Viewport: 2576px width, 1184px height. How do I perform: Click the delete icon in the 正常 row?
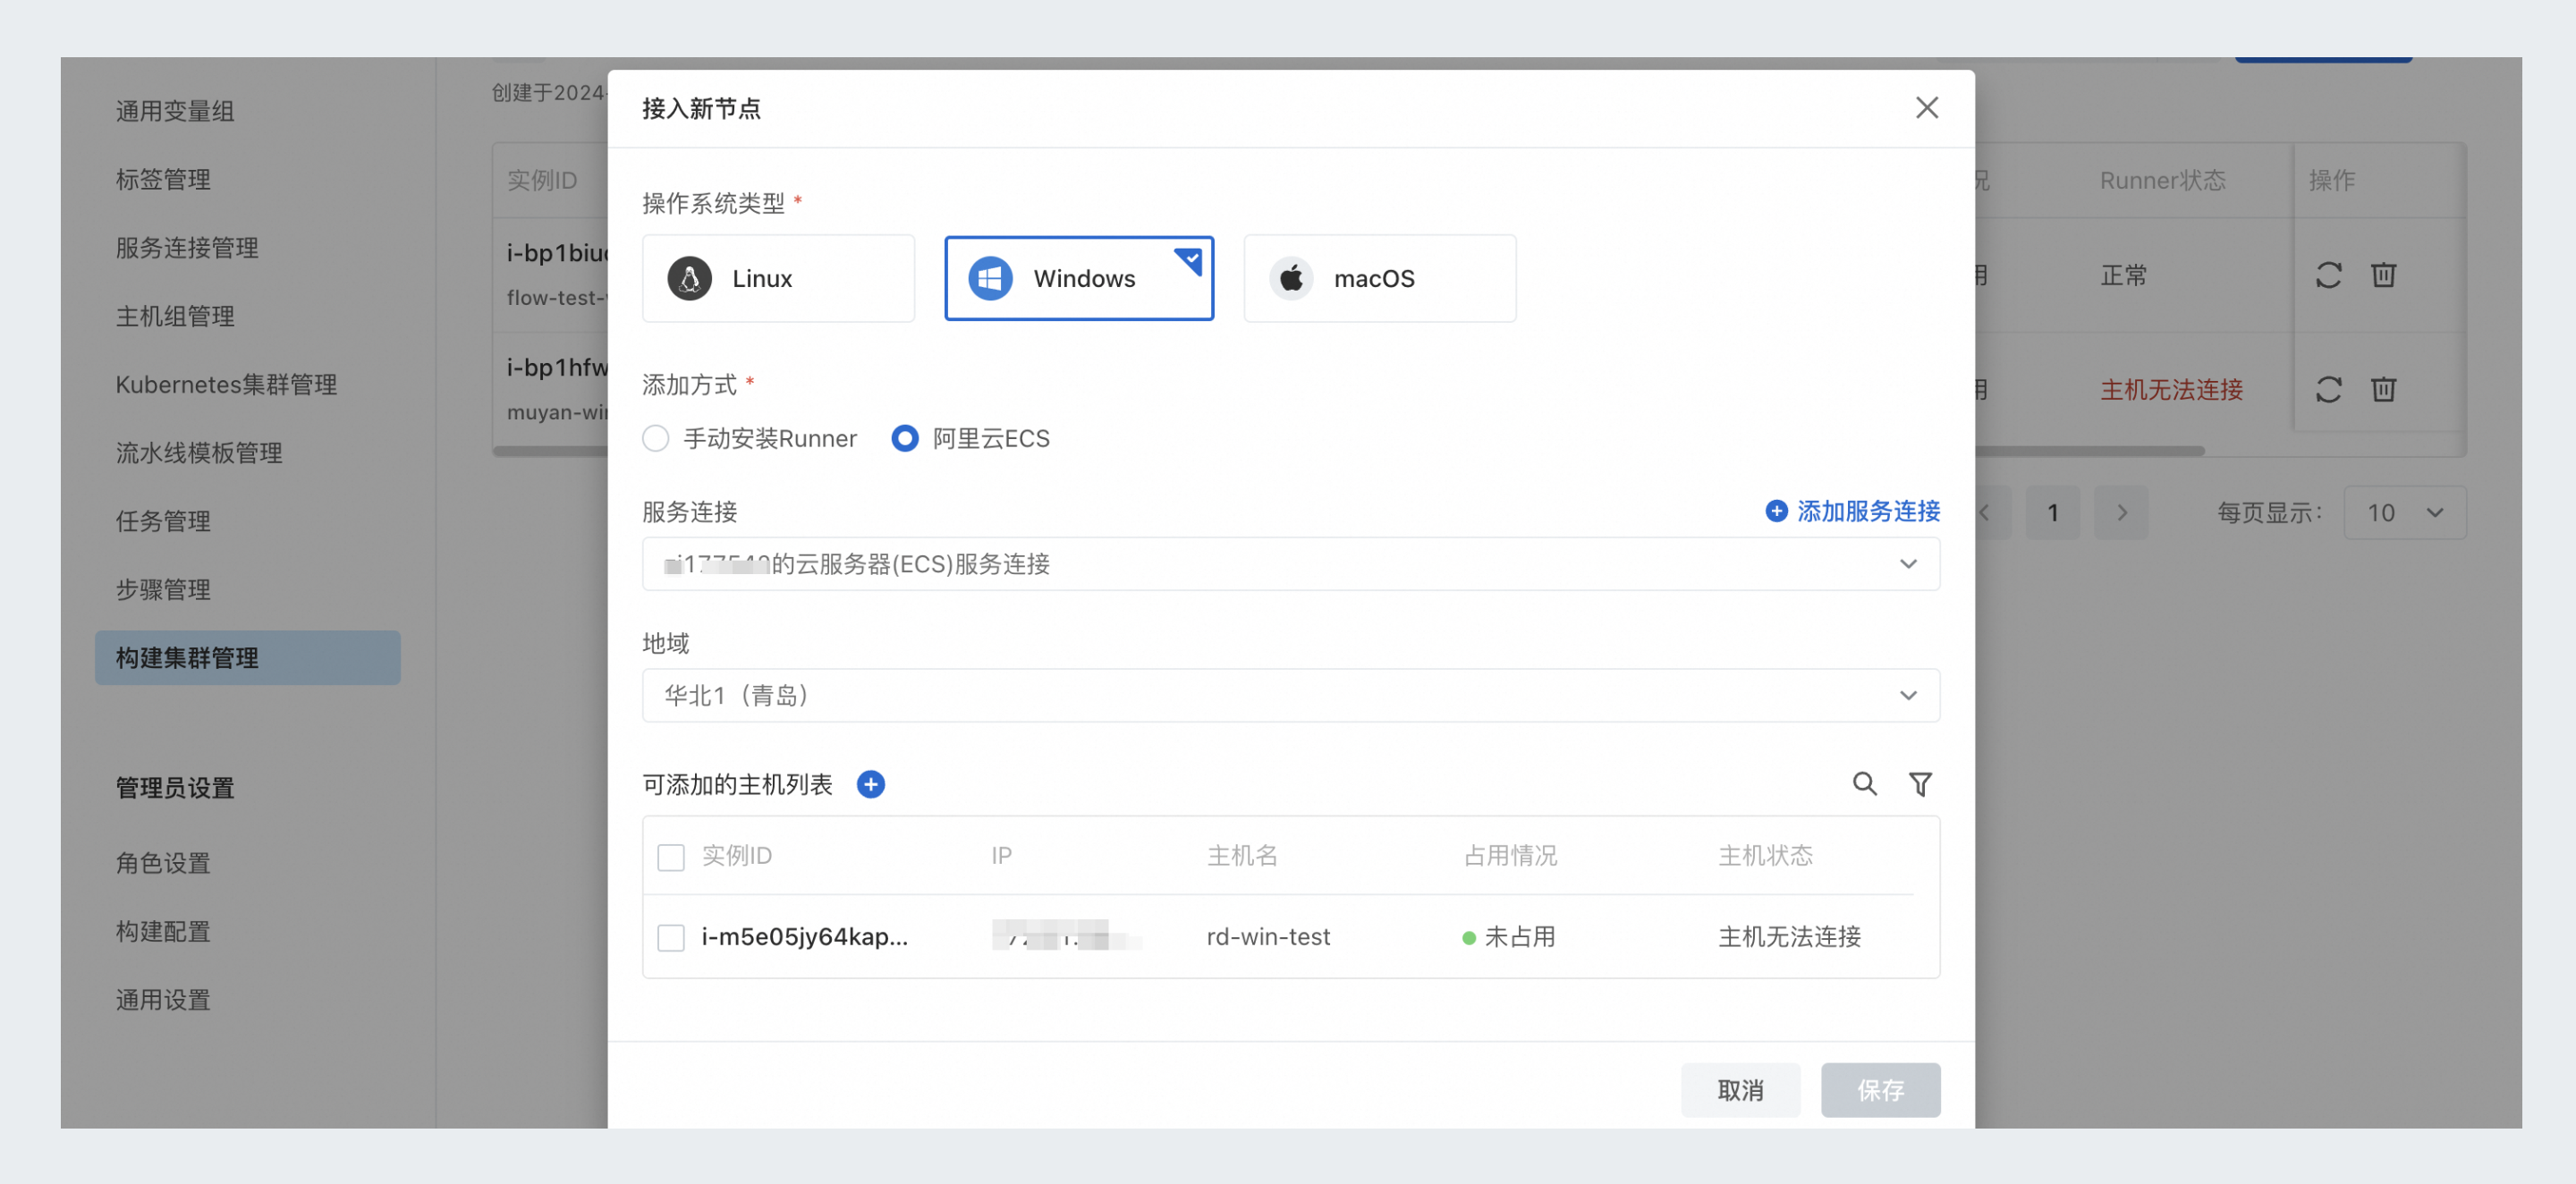[2383, 275]
